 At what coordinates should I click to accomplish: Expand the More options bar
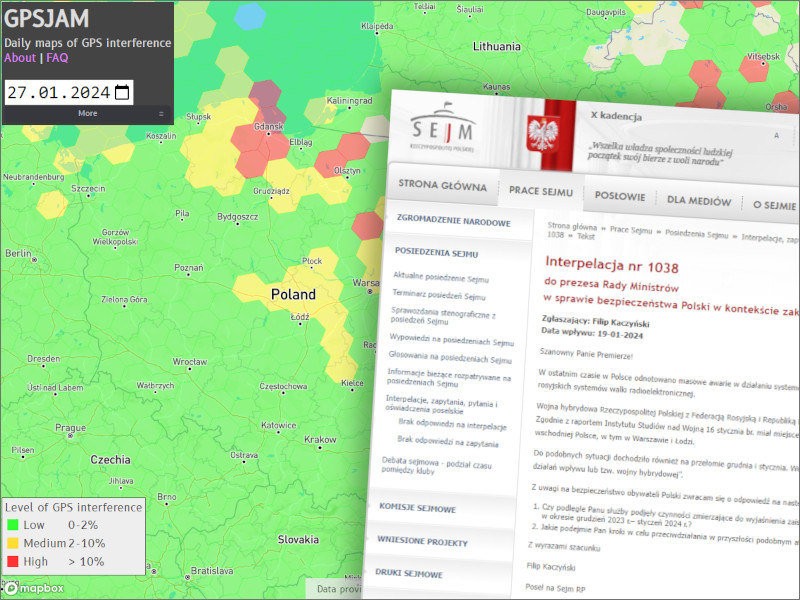click(88, 114)
